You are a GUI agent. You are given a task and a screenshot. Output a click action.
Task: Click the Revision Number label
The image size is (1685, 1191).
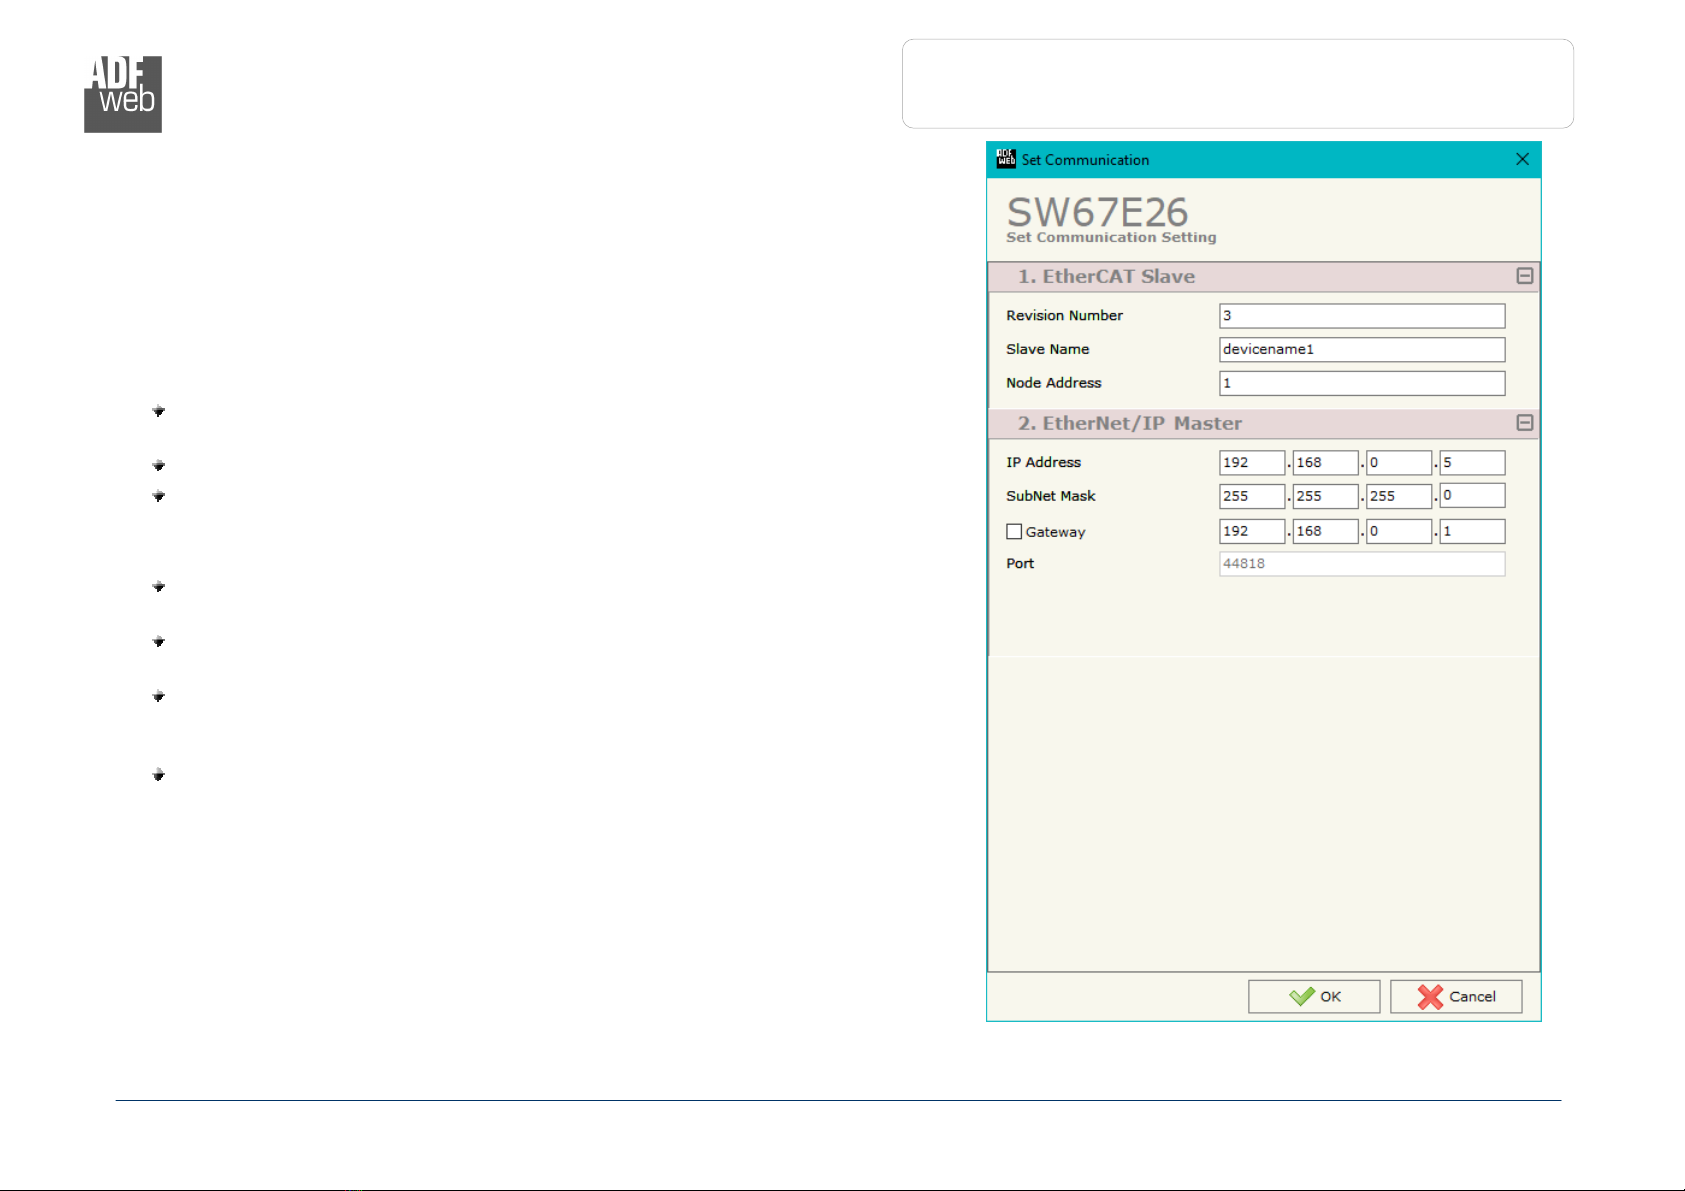(x=1064, y=315)
